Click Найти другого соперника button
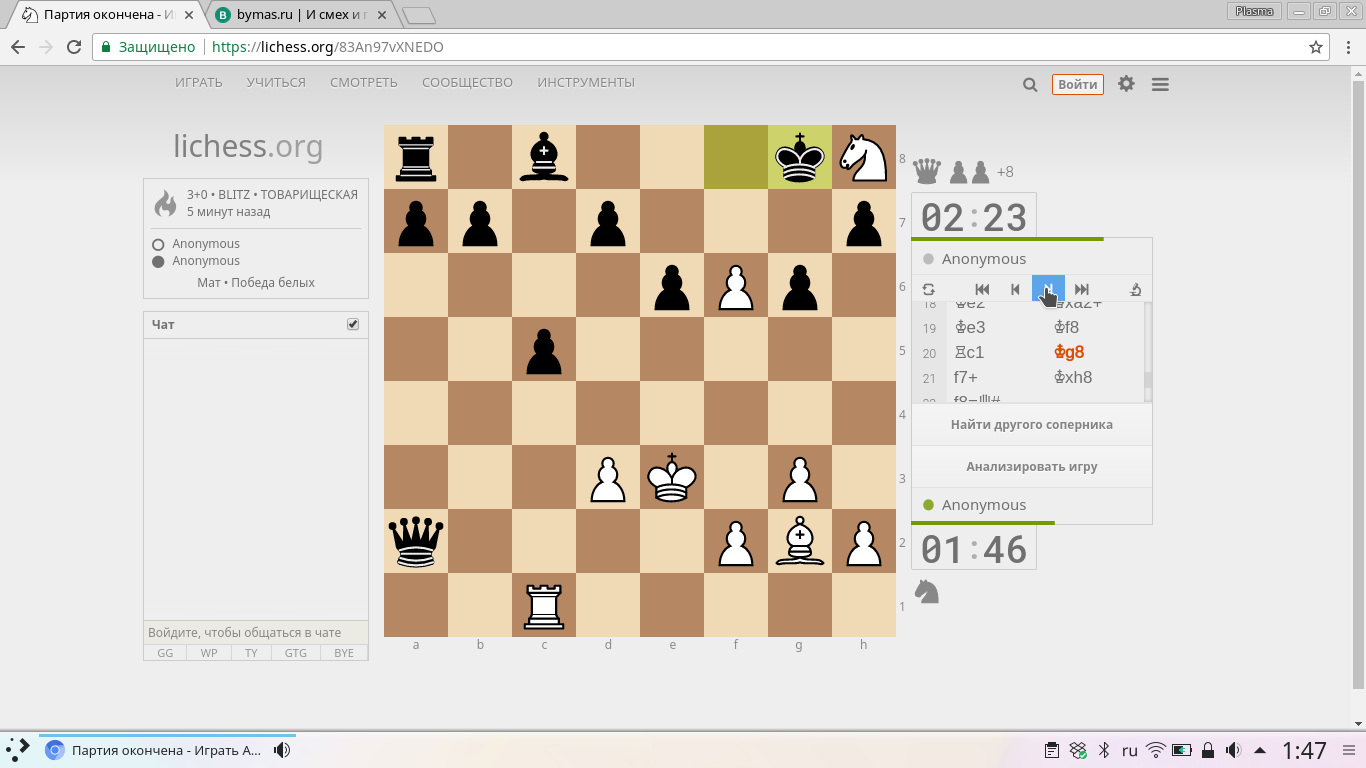The height and width of the screenshot is (768, 1366). [1032, 424]
